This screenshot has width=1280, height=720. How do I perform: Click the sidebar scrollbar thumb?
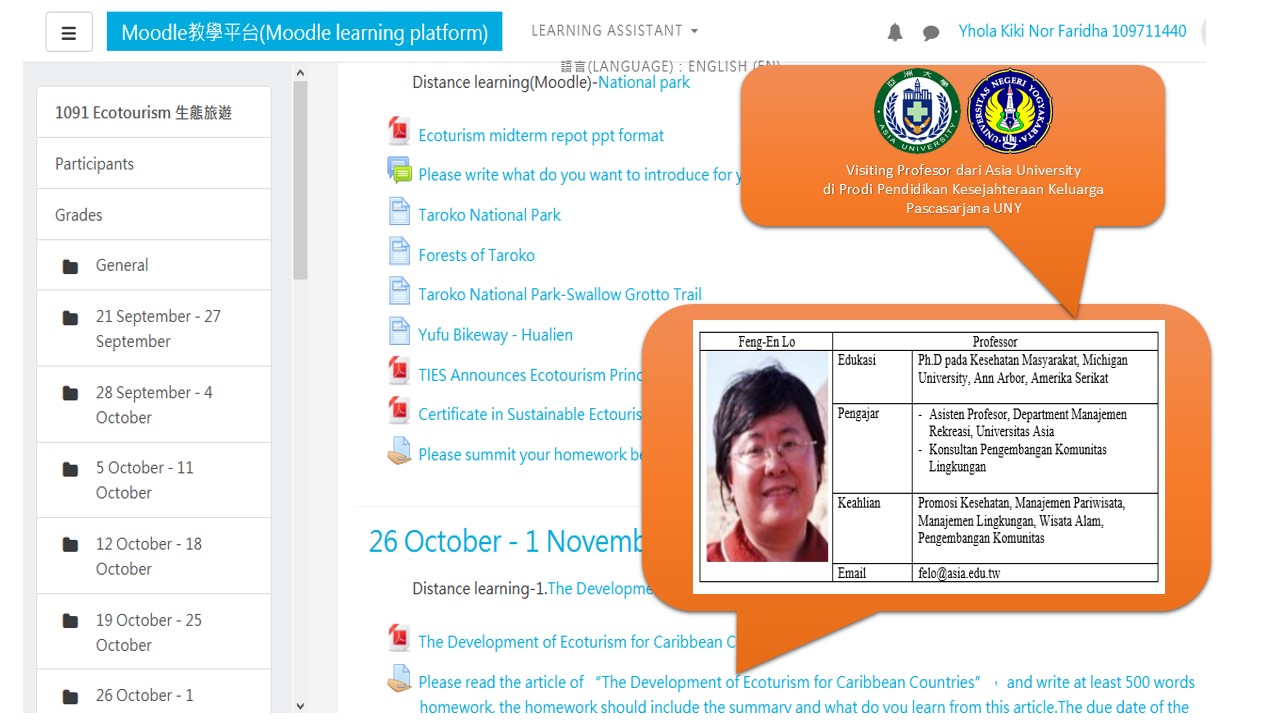tap(300, 180)
